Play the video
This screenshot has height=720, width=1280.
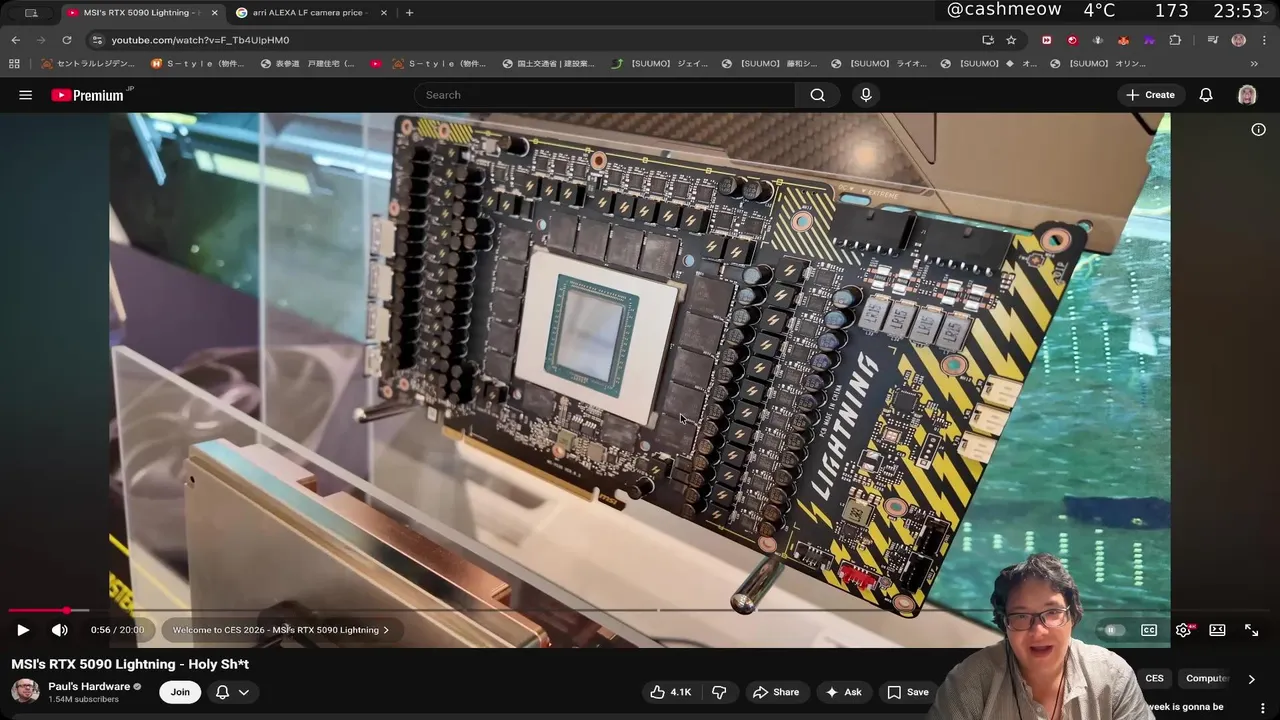[x=23, y=630]
